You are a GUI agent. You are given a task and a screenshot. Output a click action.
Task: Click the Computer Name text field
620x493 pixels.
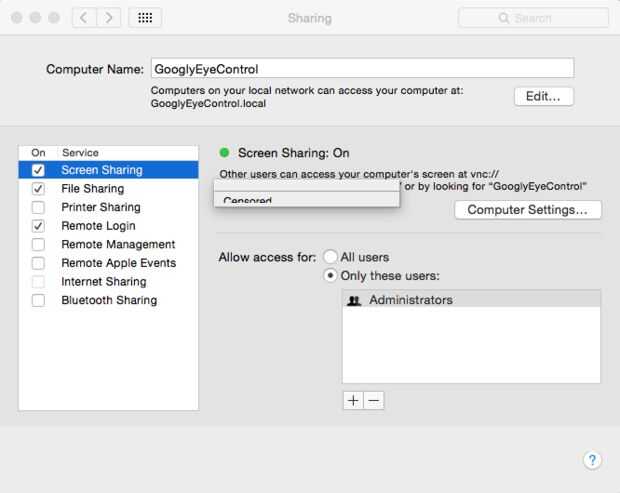[x=362, y=69]
